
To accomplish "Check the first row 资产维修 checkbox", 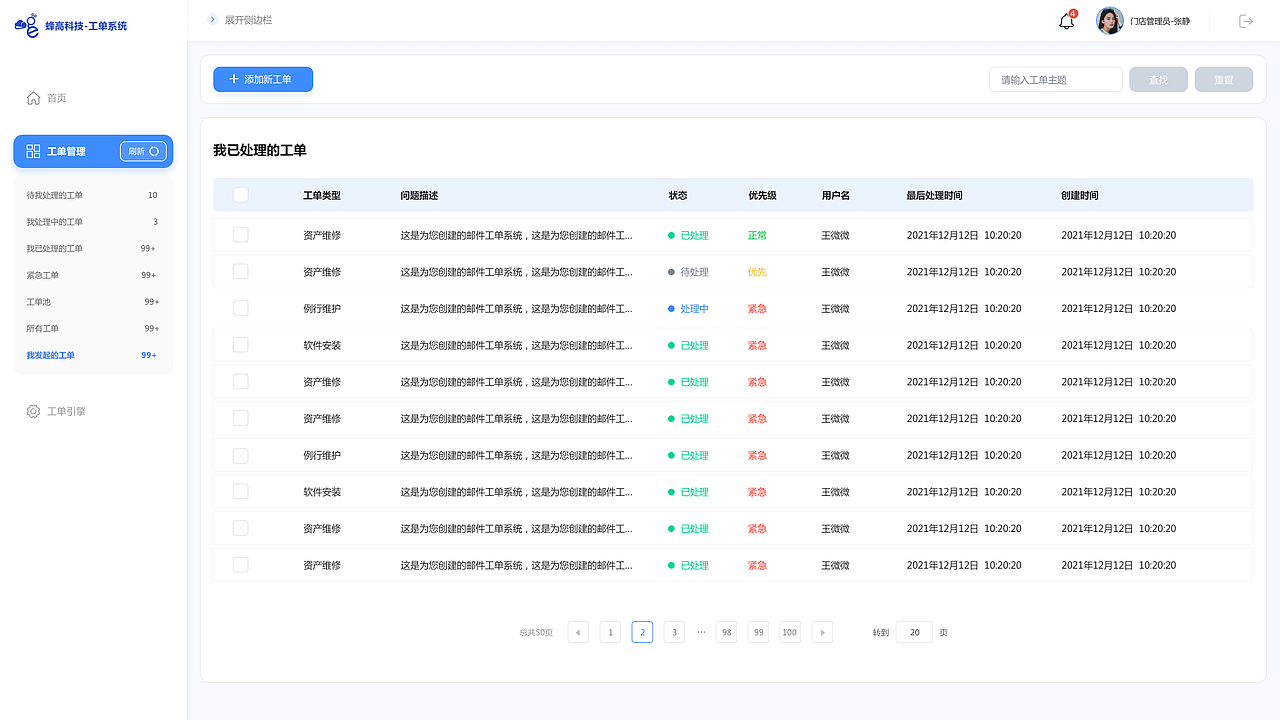I will (240, 235).
